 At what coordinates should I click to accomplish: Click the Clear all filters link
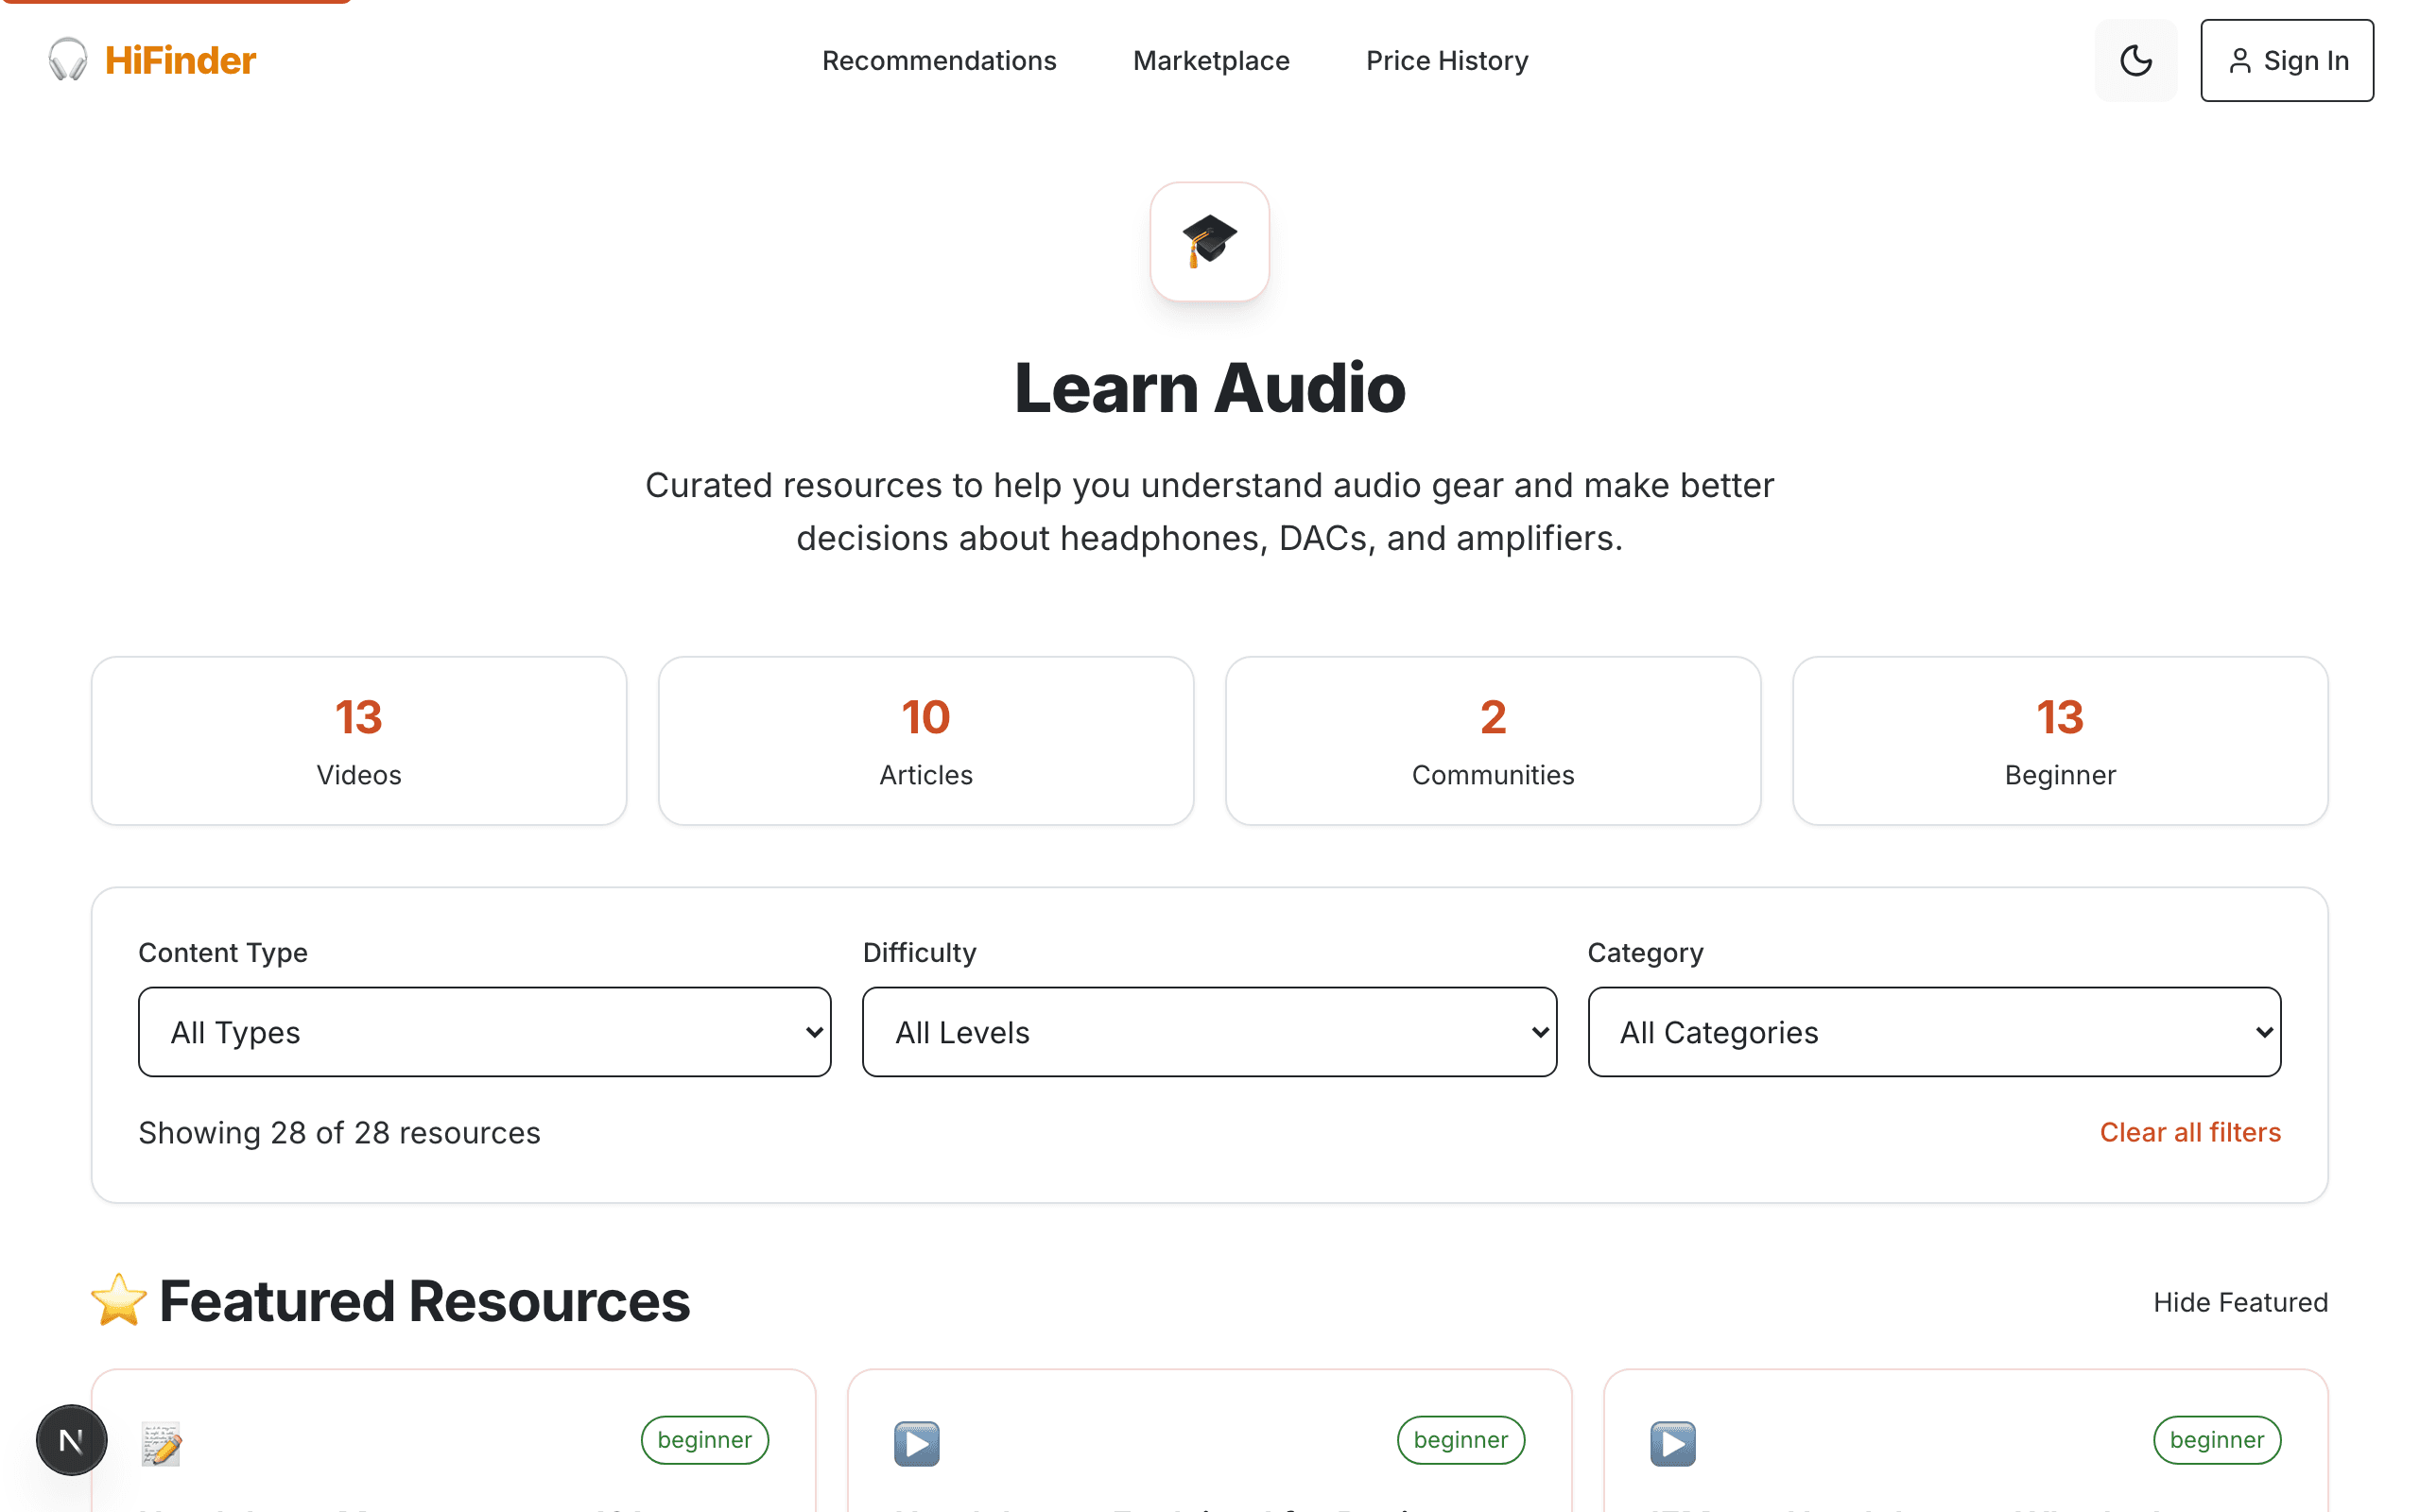point(2189,1132)
